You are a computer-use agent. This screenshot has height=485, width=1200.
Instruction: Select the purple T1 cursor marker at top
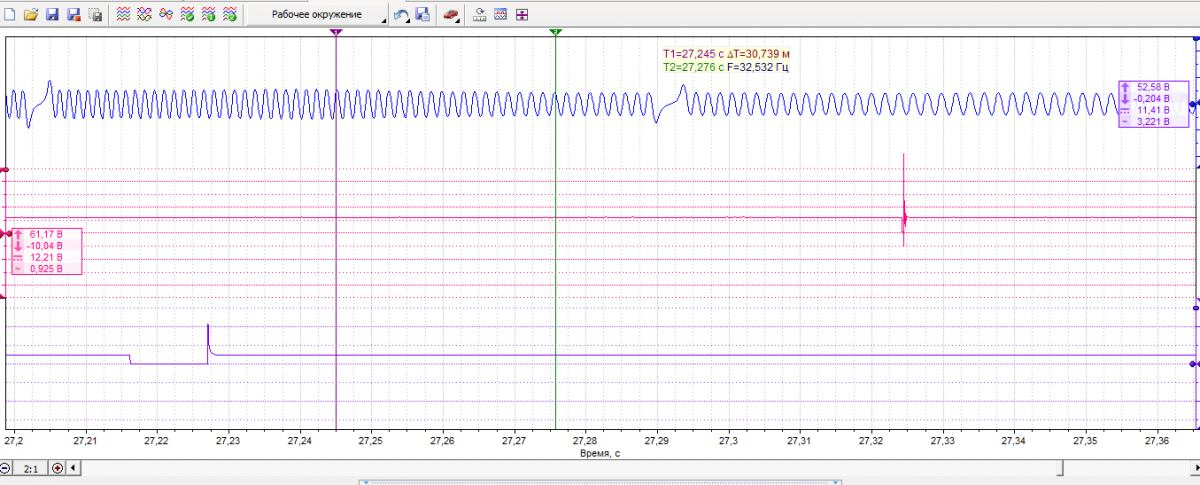[336, 33]
